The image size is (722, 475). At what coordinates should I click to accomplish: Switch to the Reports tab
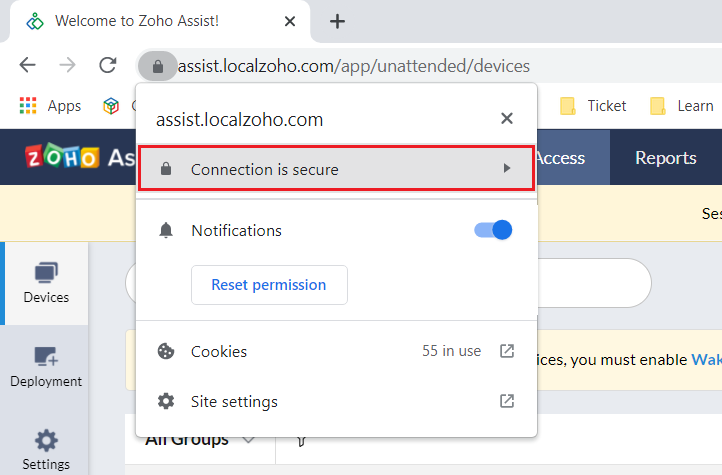click(665, 157)
